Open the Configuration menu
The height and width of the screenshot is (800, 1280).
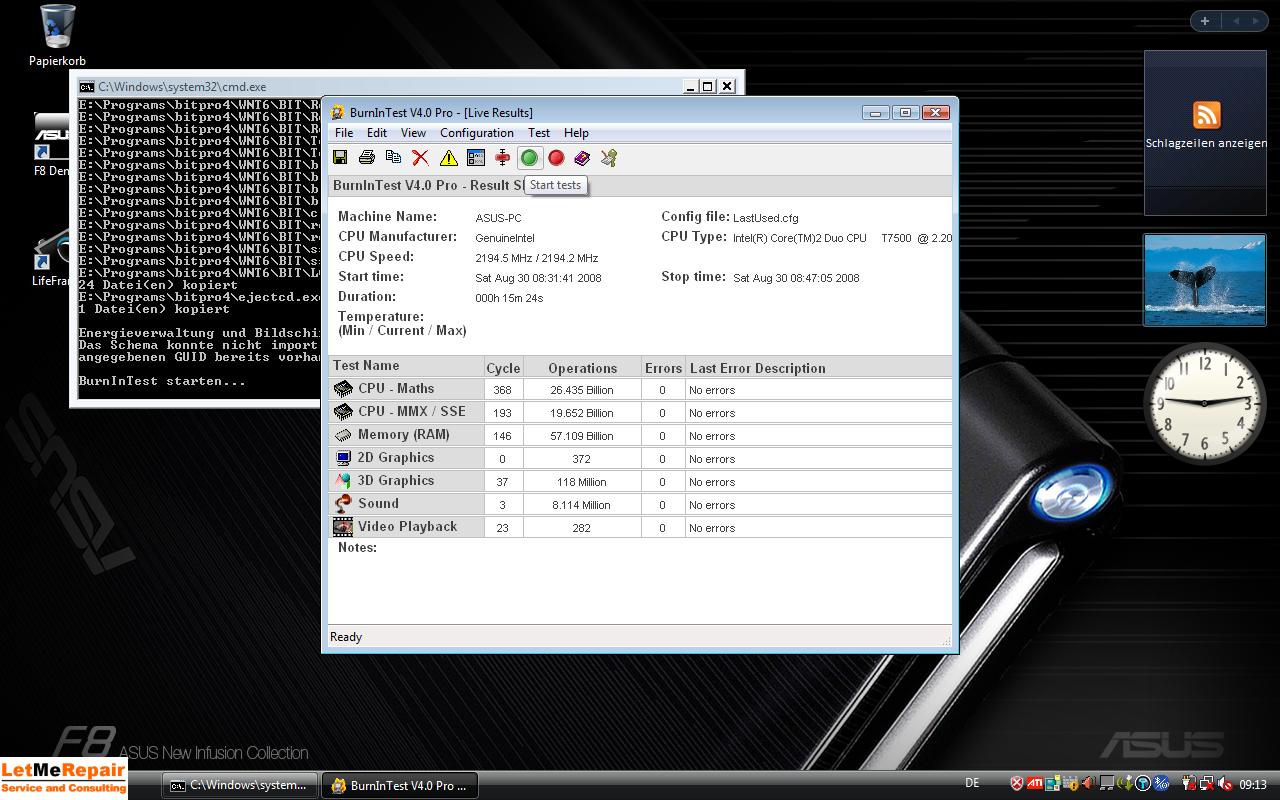pyautogui.click(x=477, y=133)
